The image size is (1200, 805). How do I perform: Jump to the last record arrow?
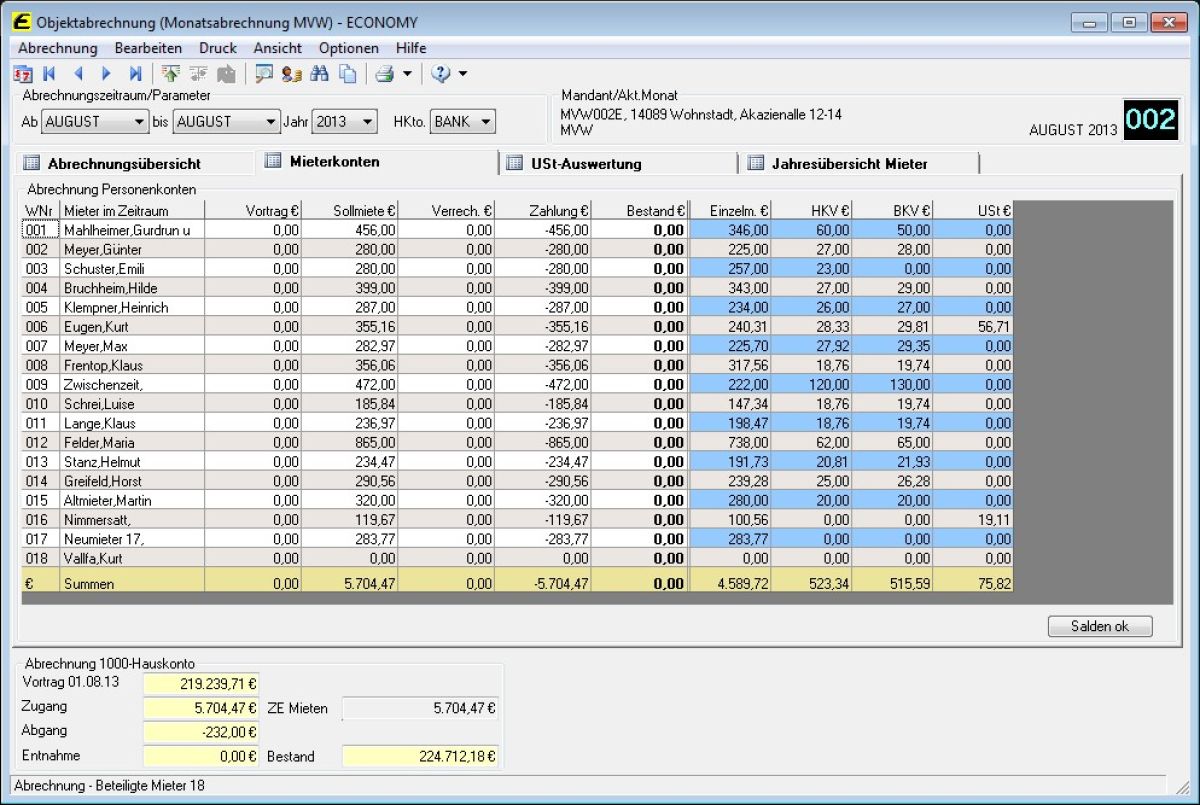click(135, 73)
